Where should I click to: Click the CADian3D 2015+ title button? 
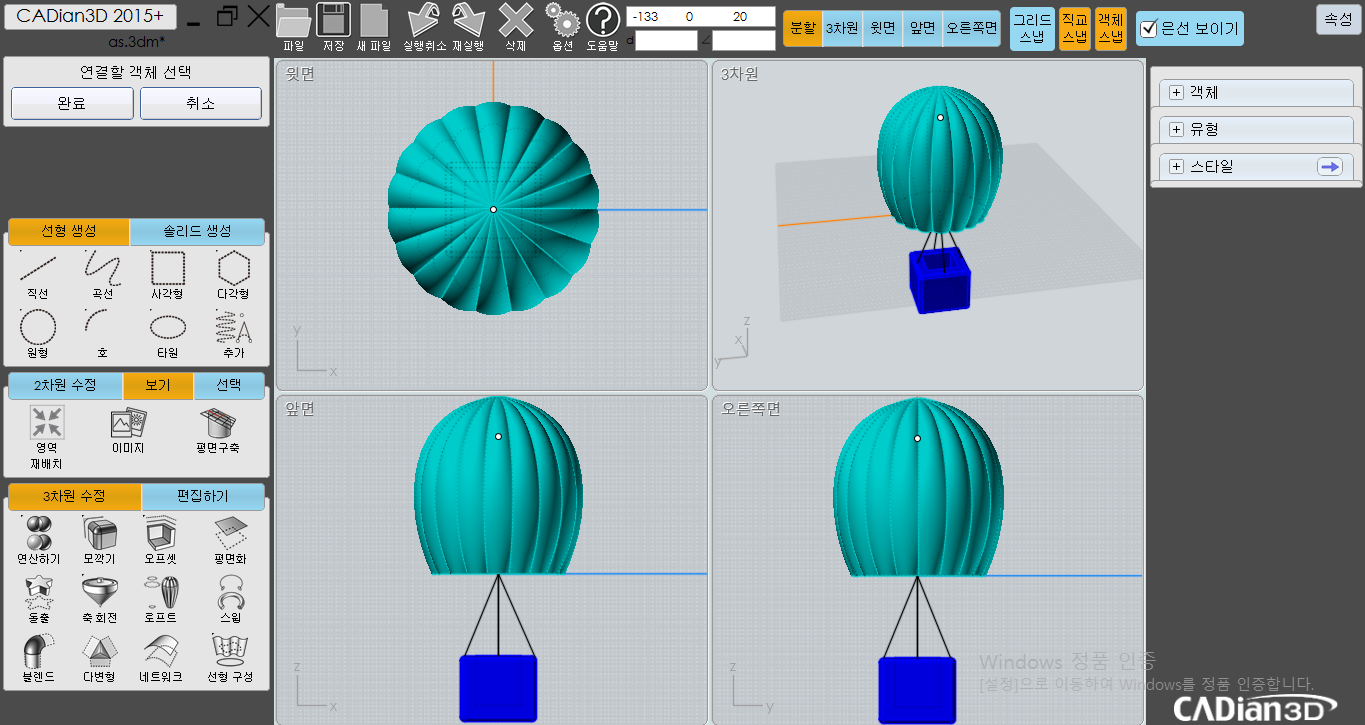point(90,16)
